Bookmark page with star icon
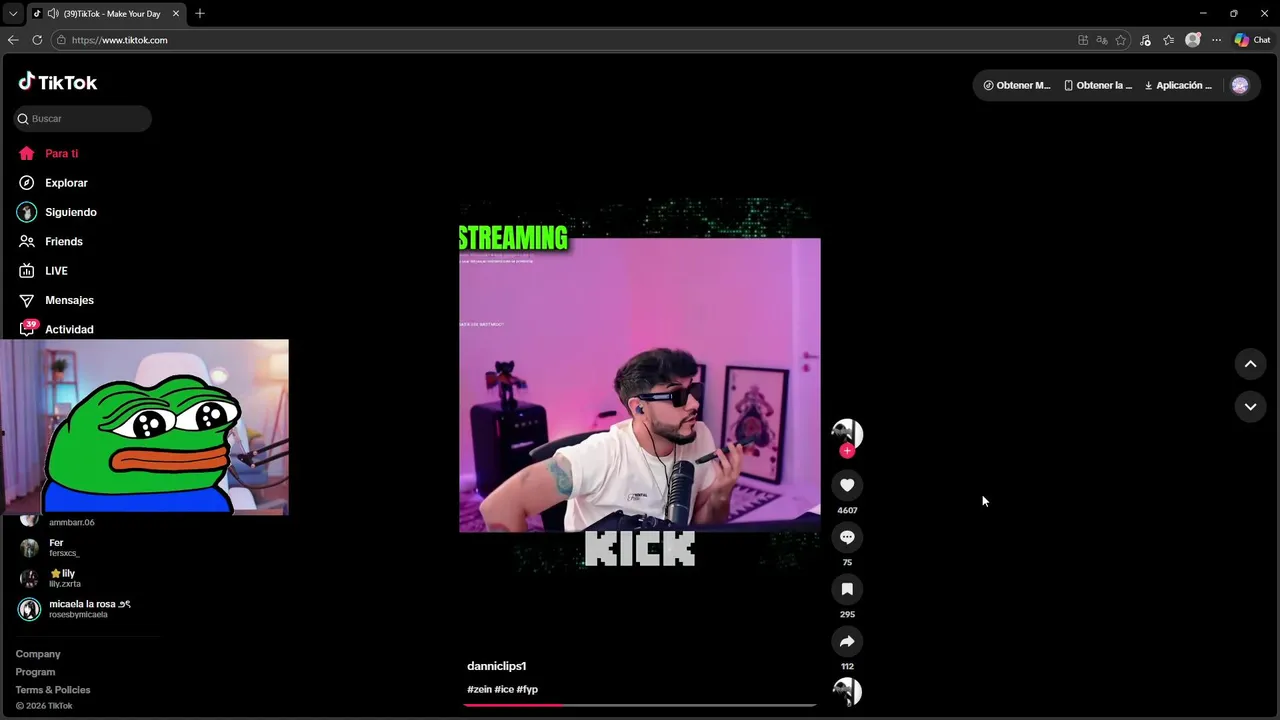Screen dimensions: 1280x720 click(x=1121, y=40)
